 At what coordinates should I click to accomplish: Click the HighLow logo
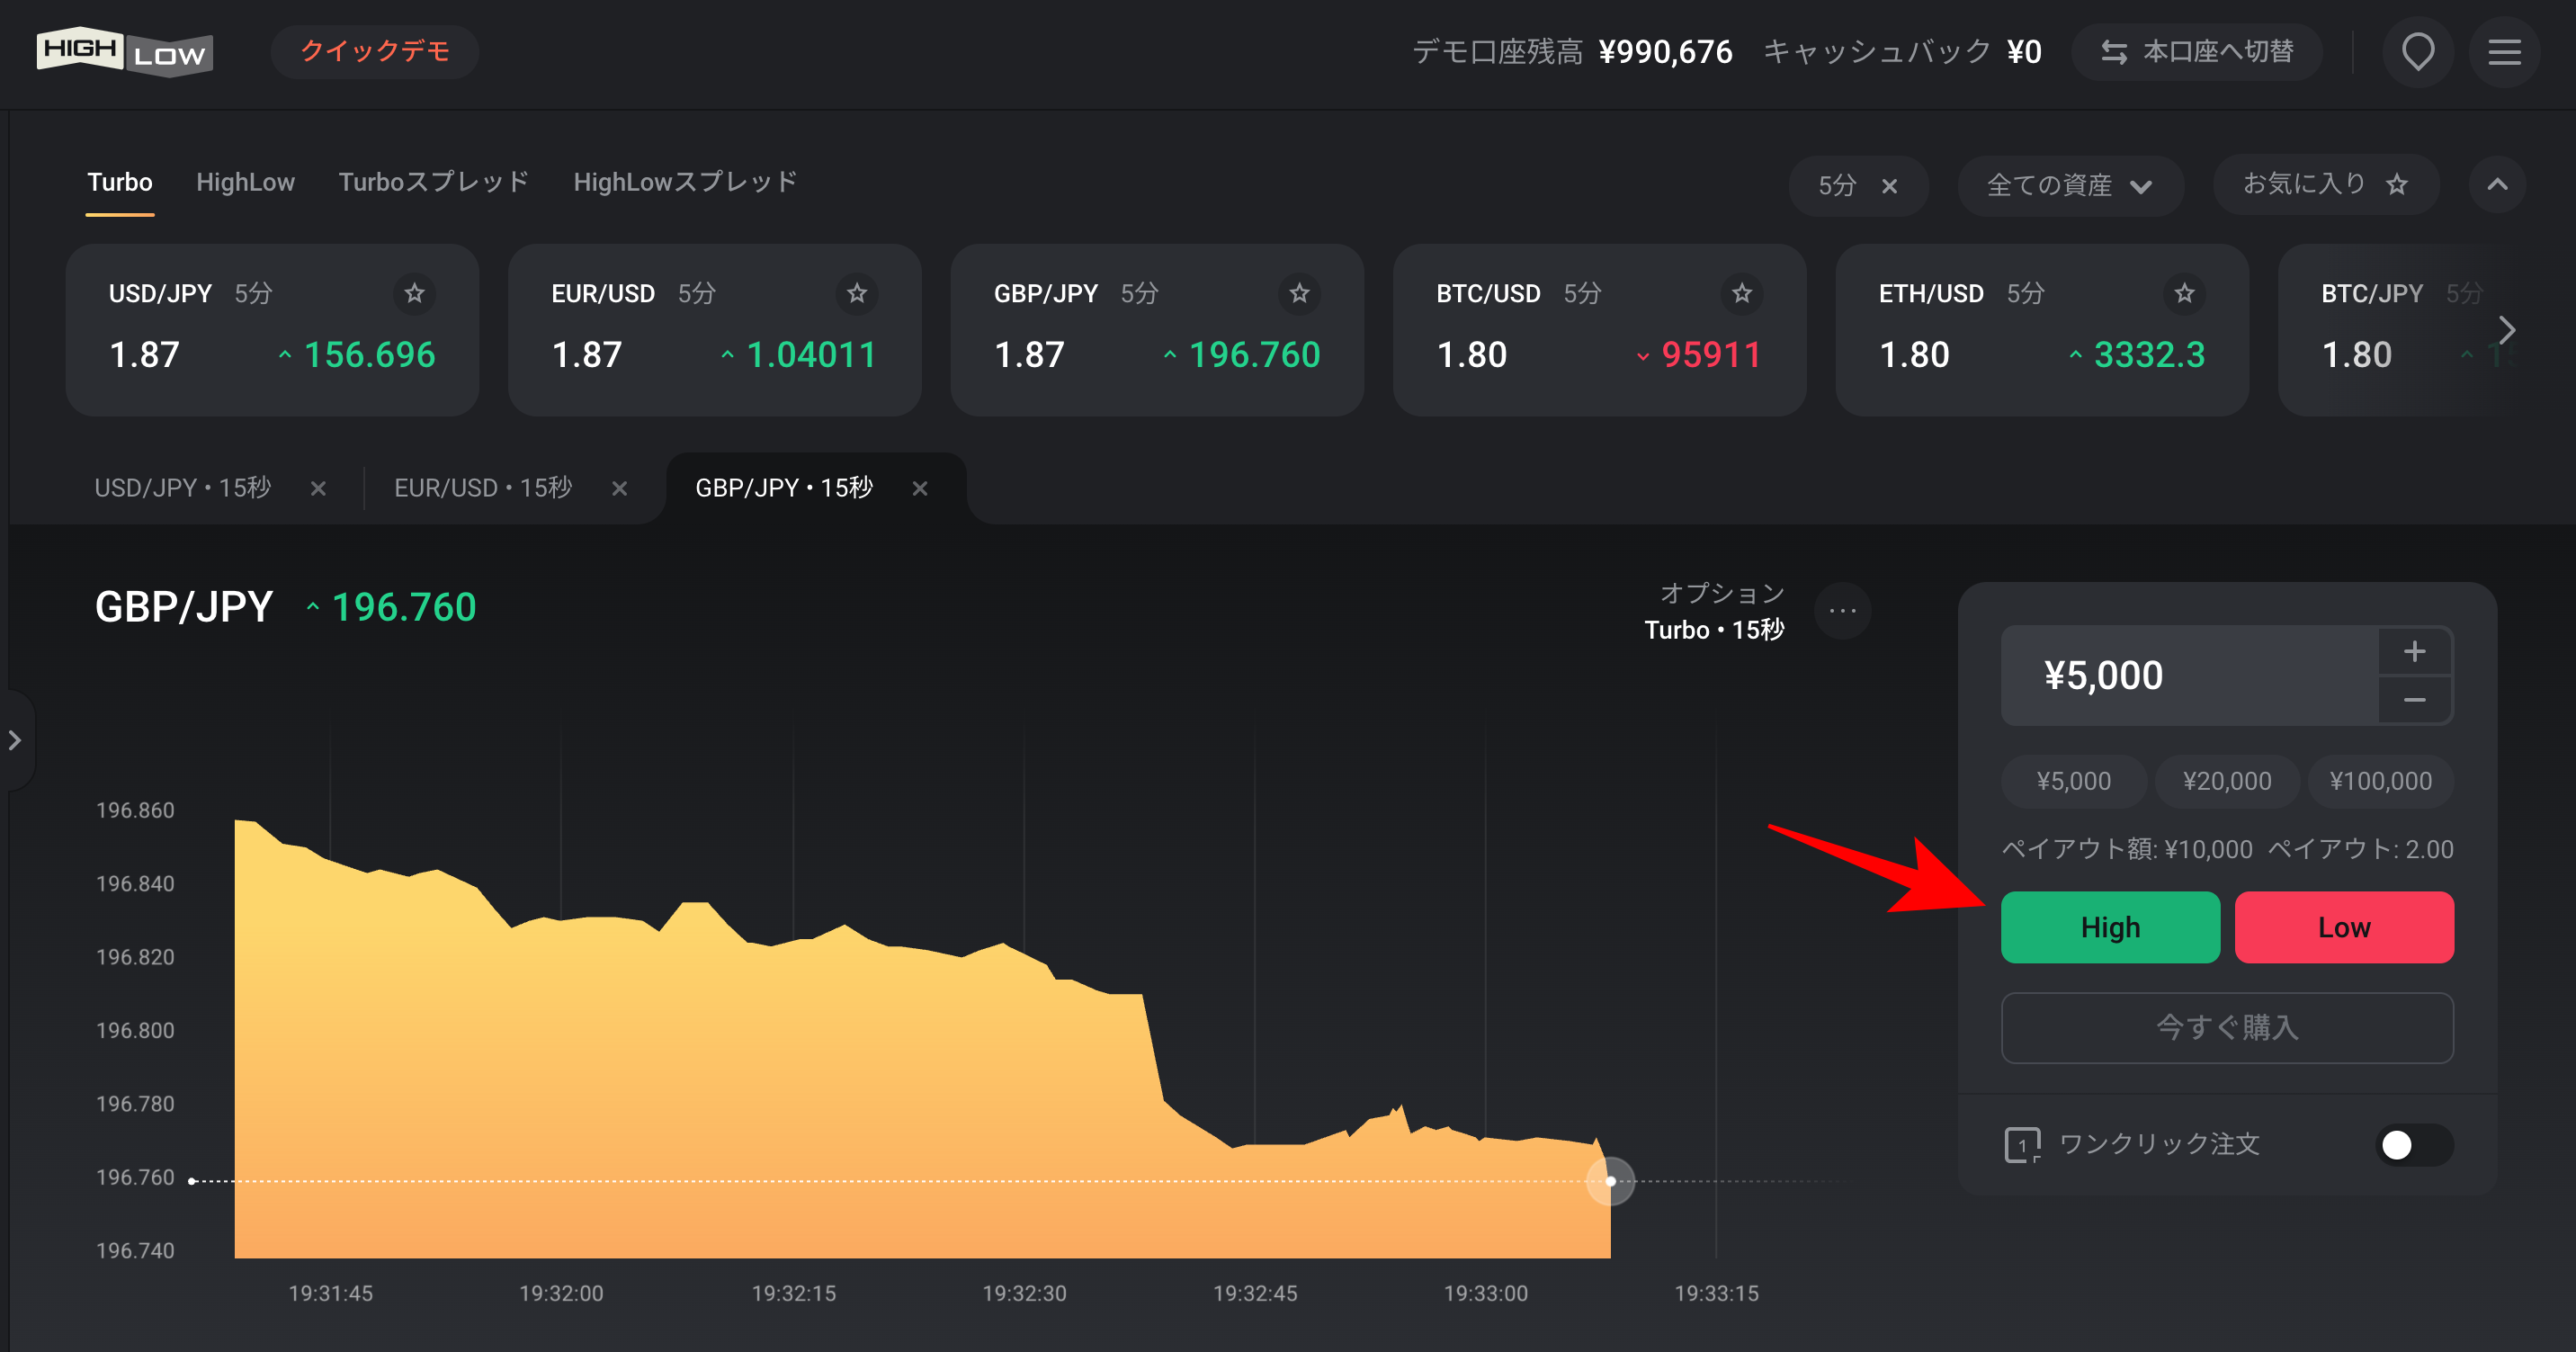pyautogui.click(x=124, y=51)
